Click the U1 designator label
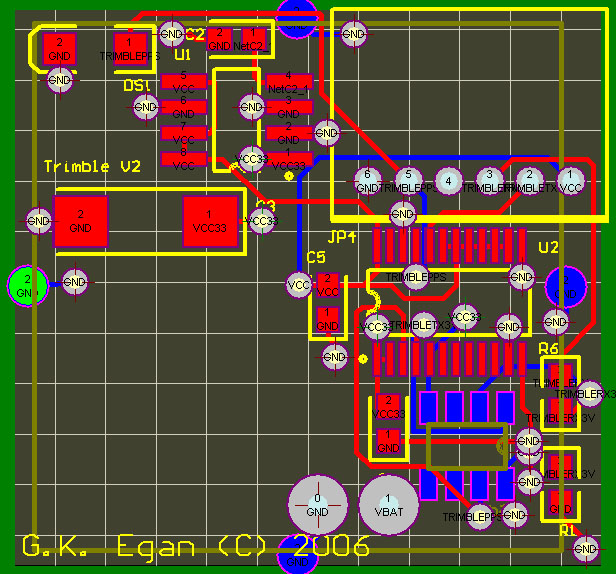This screenshot has height=574, width=616. click(x=183, y=55)
